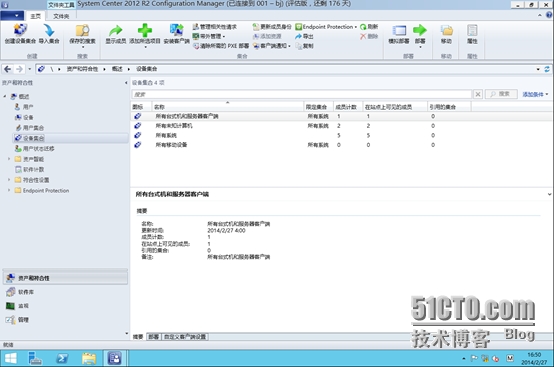The width and height of the screenshot is (554, 367).
Task: Open the blue application menu button
Action: pyautogui.click(x=12, y=16)
